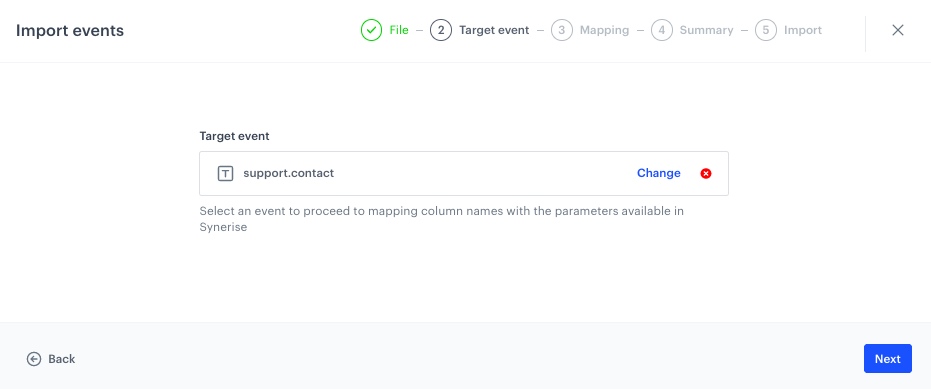Jump to the Summary step label
Image resolution: width=931 pixels, height=389 pixels.
707,30
